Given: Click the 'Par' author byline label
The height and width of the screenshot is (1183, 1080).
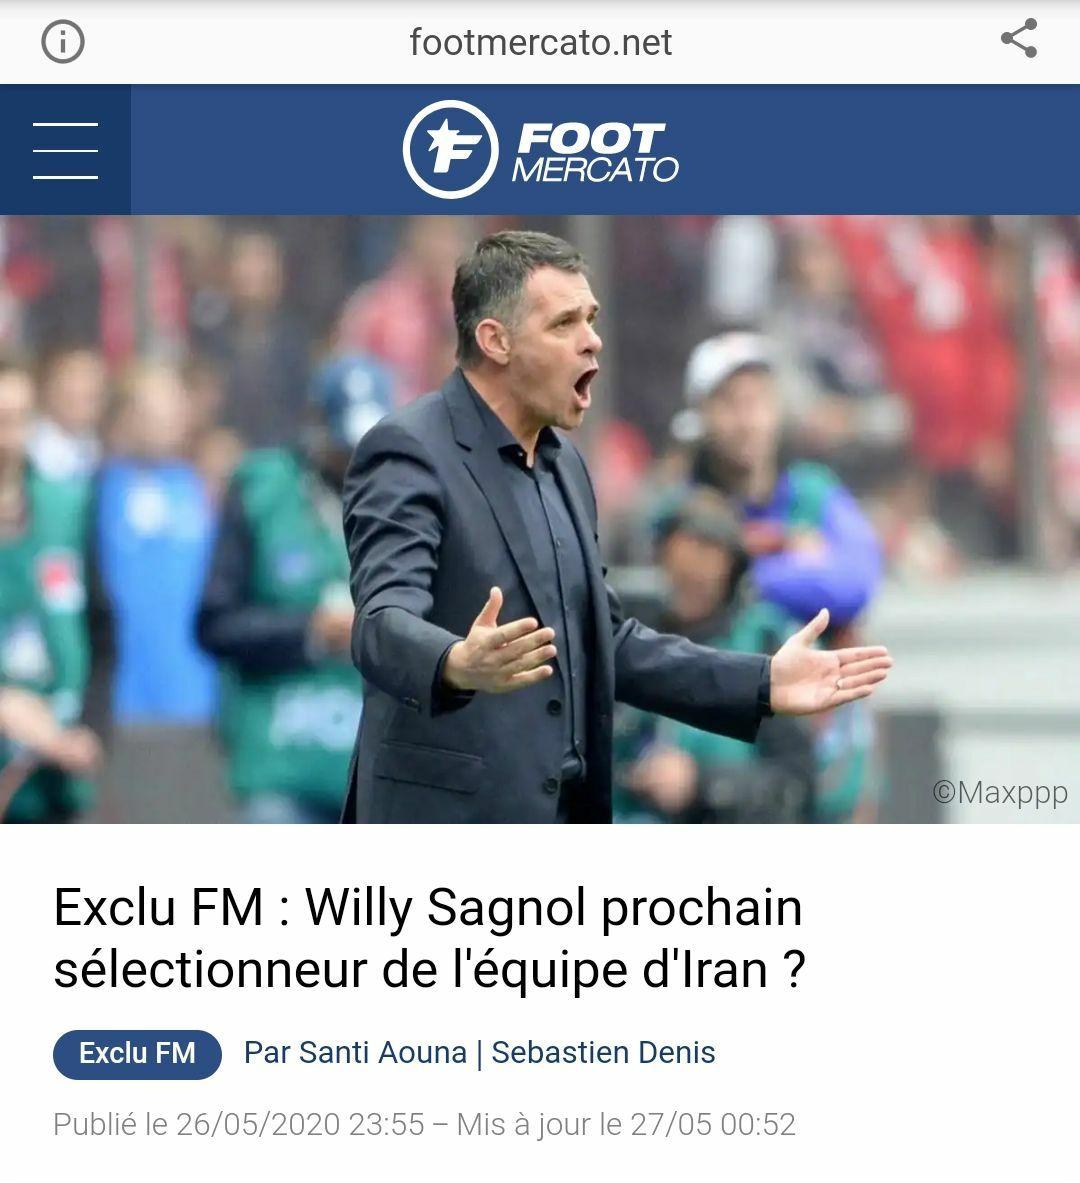Looking at the screenshot, I should [x=267, y=1052].
